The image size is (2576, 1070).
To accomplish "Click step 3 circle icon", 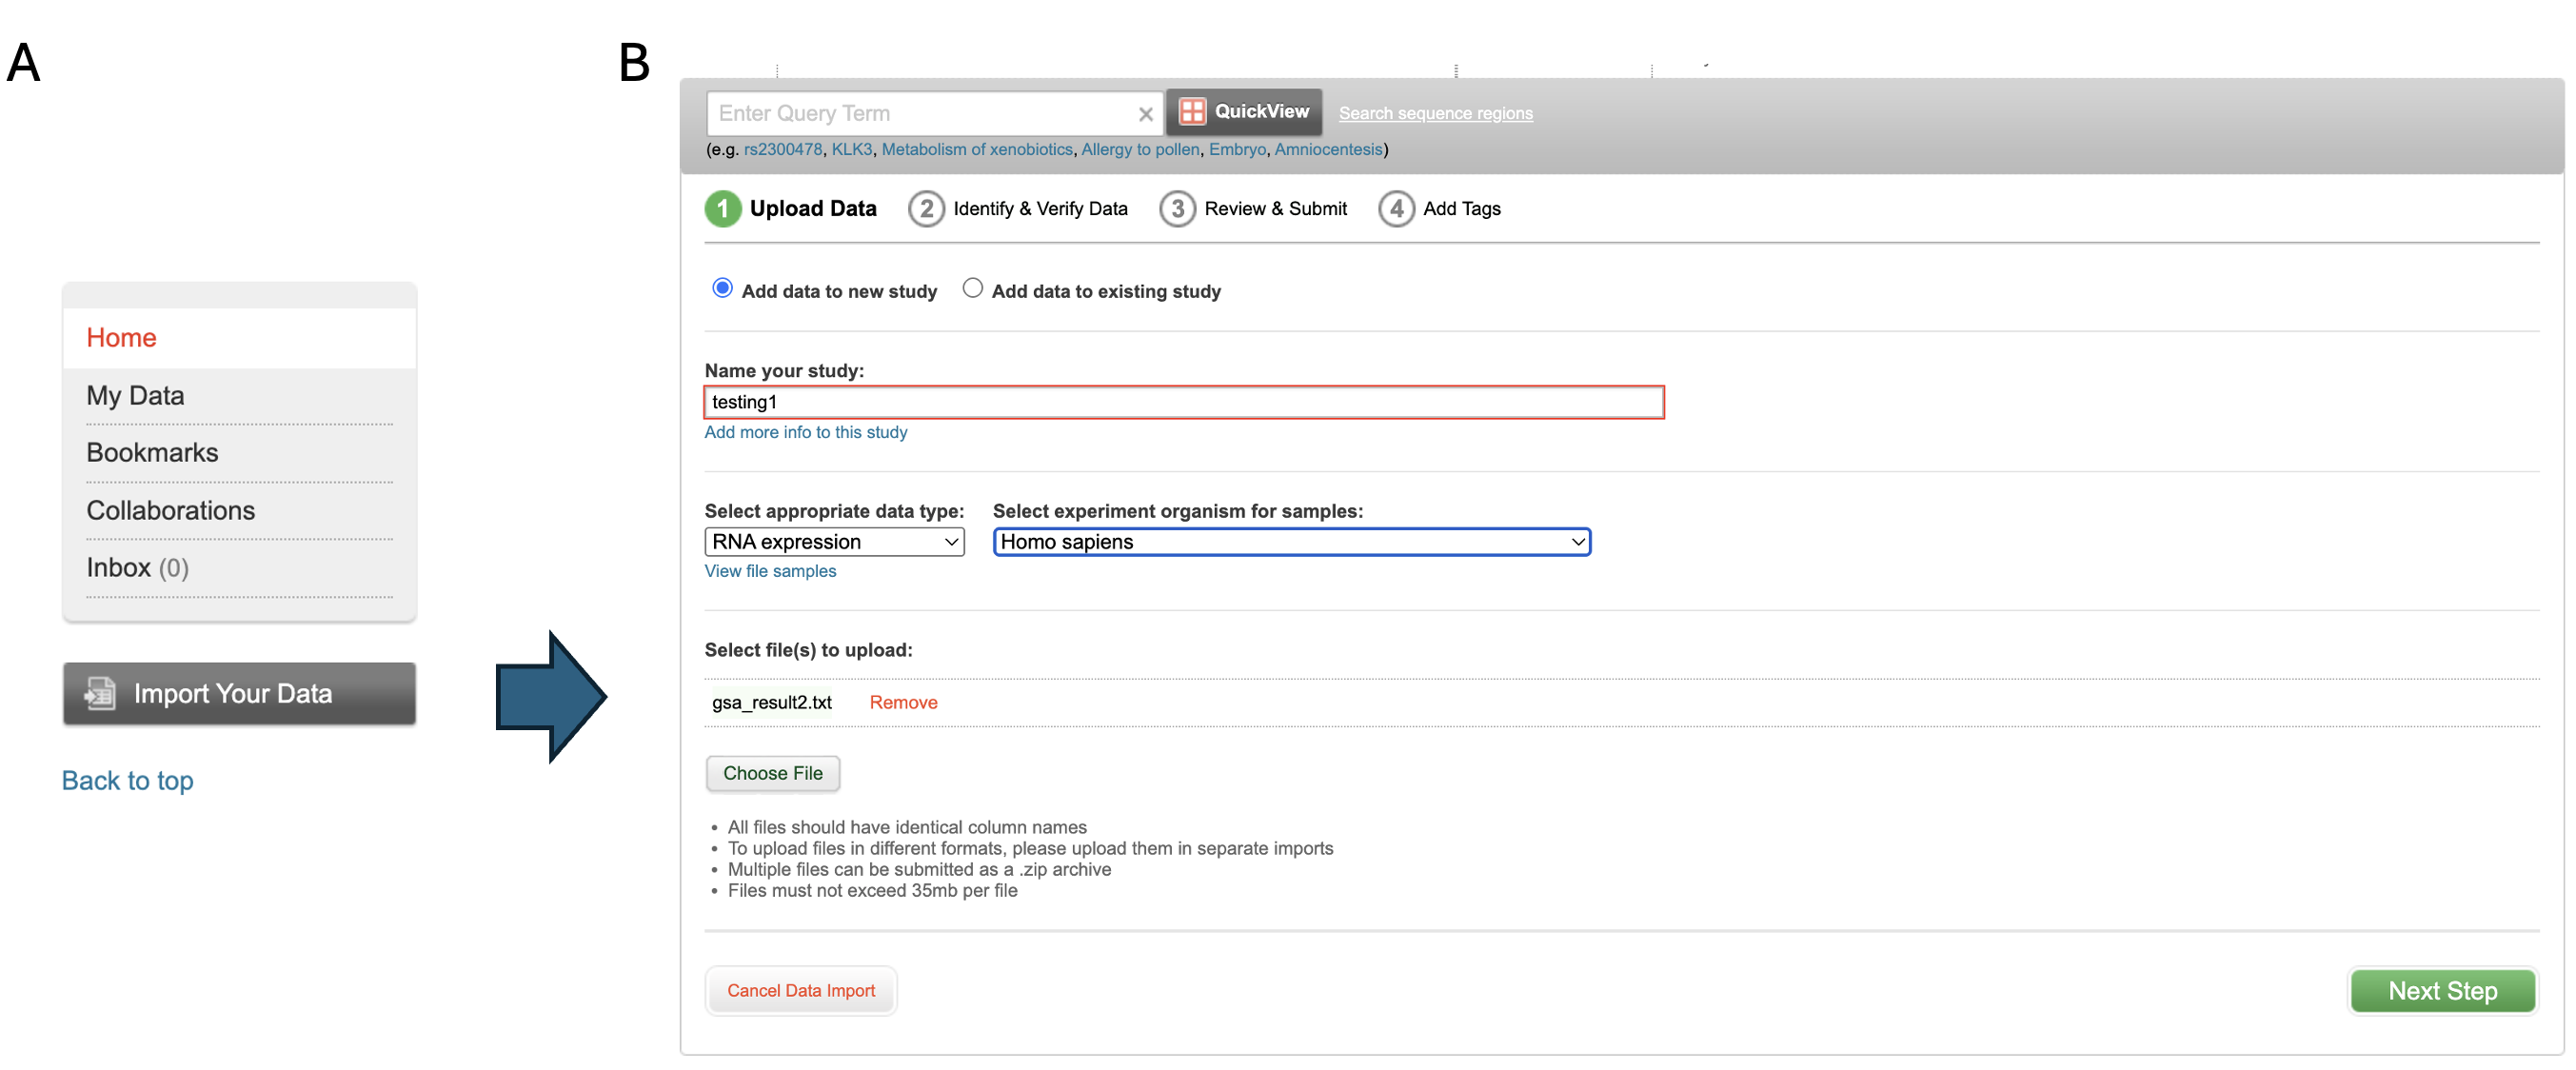I will click(x=1177, y=208).
